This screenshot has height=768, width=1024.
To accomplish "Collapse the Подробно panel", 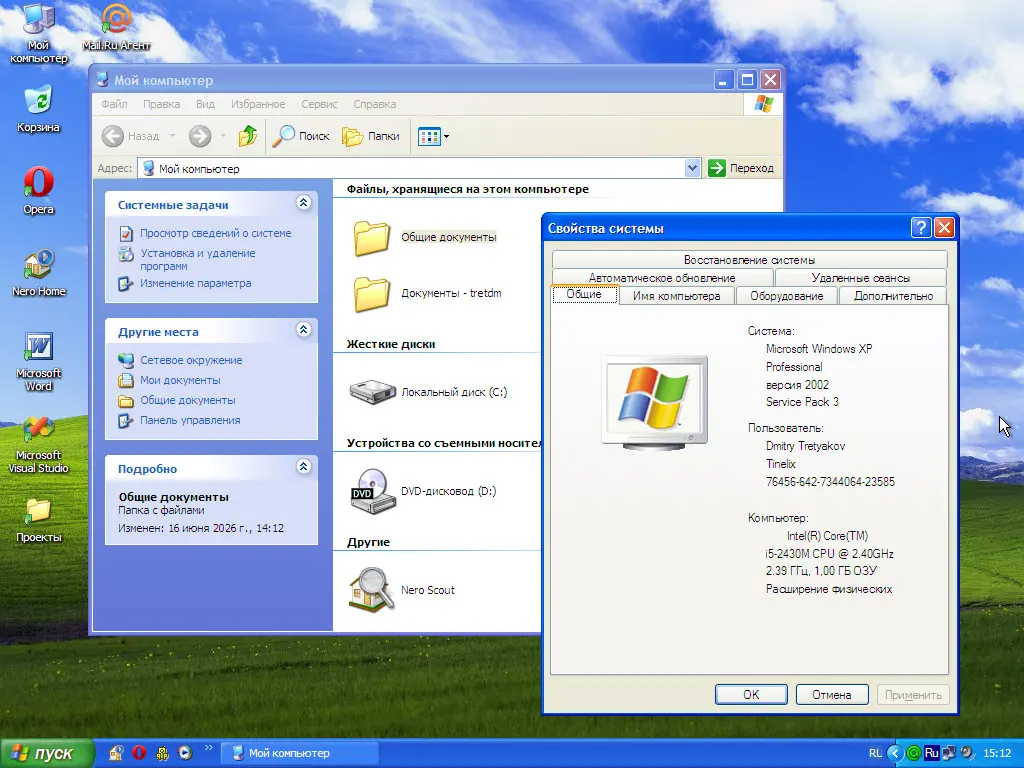I will tap(303, 467).
